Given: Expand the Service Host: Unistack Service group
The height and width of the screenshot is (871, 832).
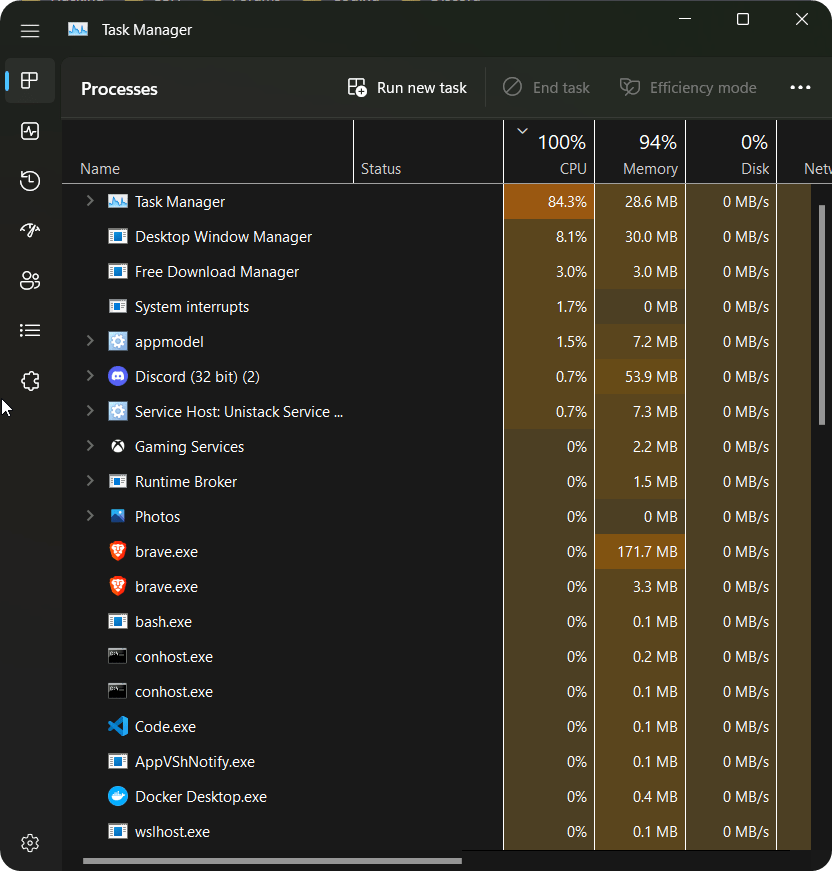Looking at the screenshot, I should pos(90,411).
